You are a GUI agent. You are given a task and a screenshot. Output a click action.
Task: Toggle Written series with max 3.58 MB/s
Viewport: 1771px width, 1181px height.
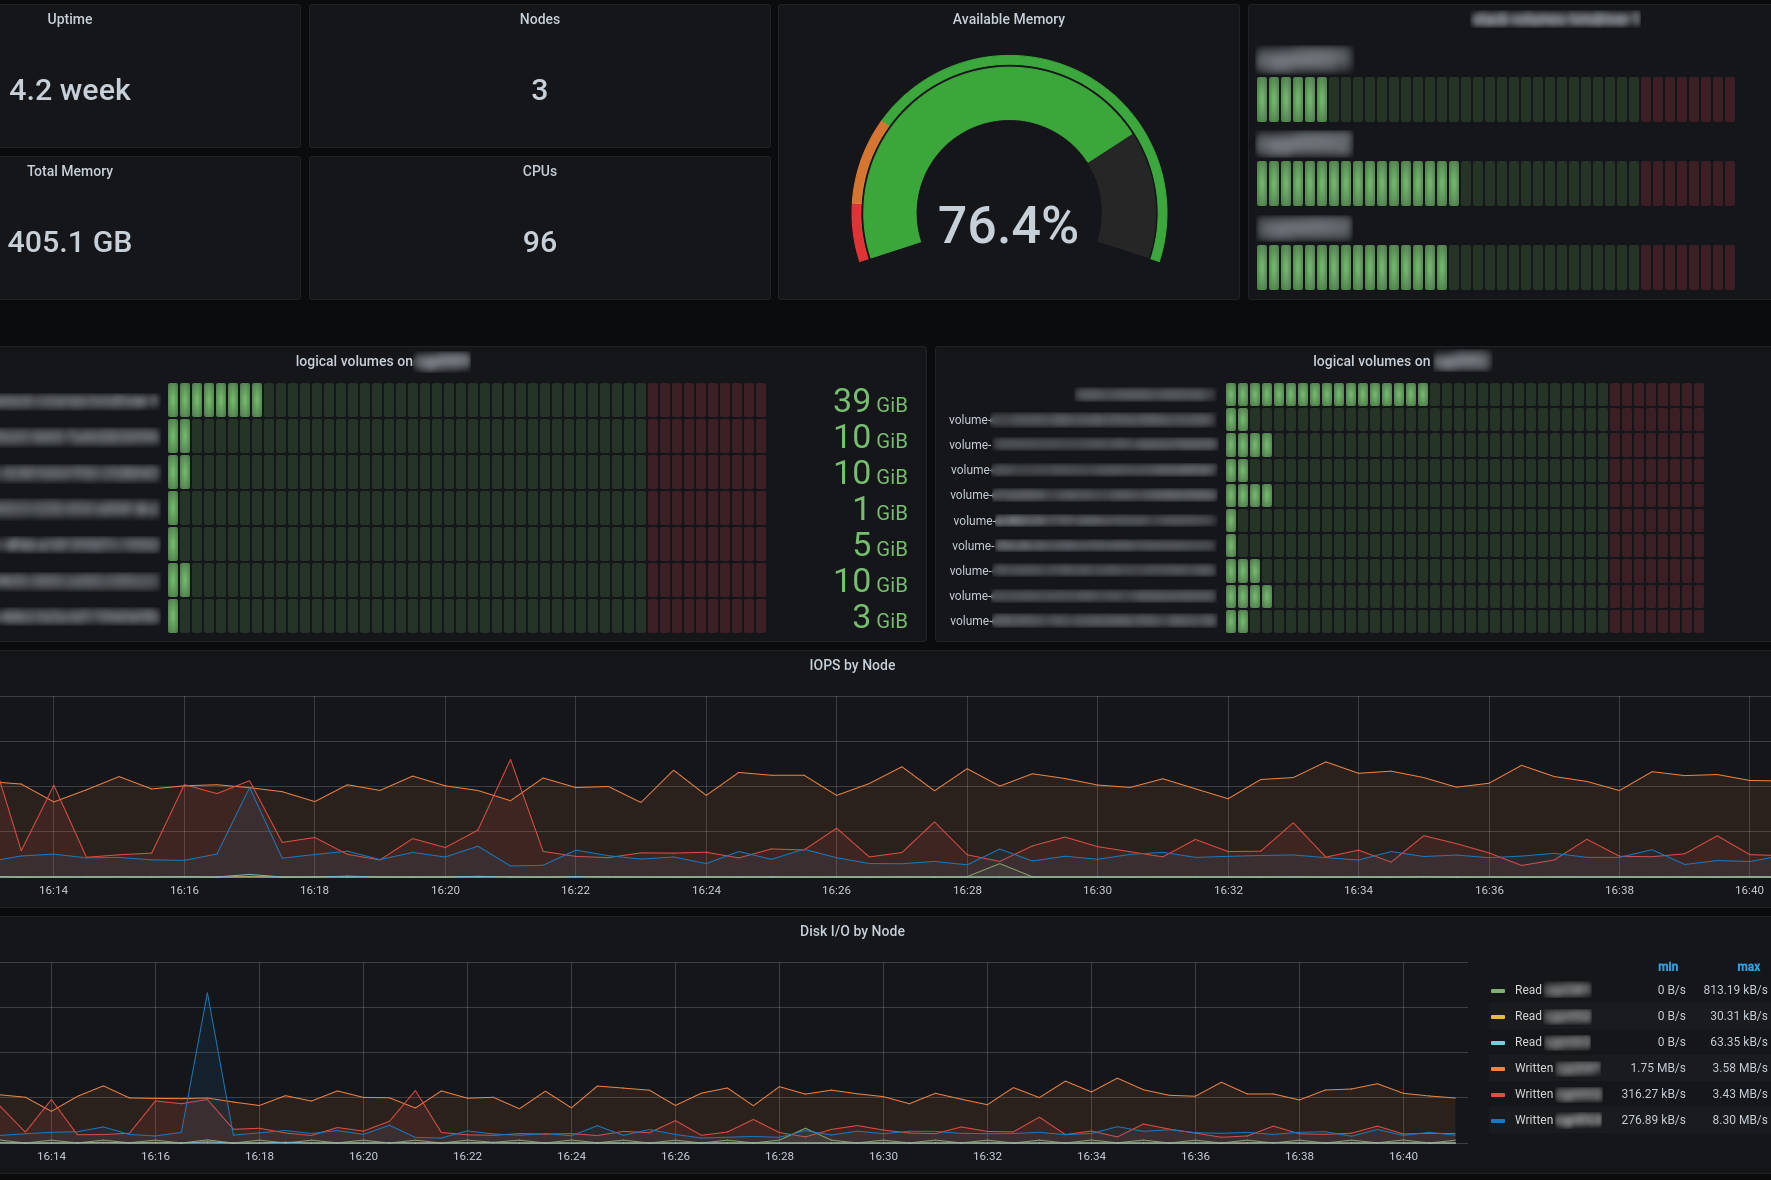[x=1557, y=1068]
